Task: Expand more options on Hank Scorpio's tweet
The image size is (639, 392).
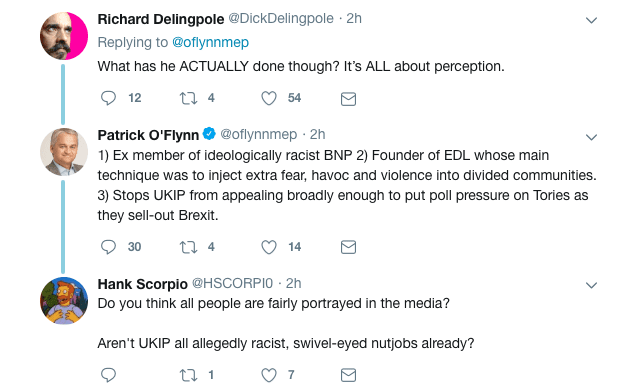Action: coord(591,285)
